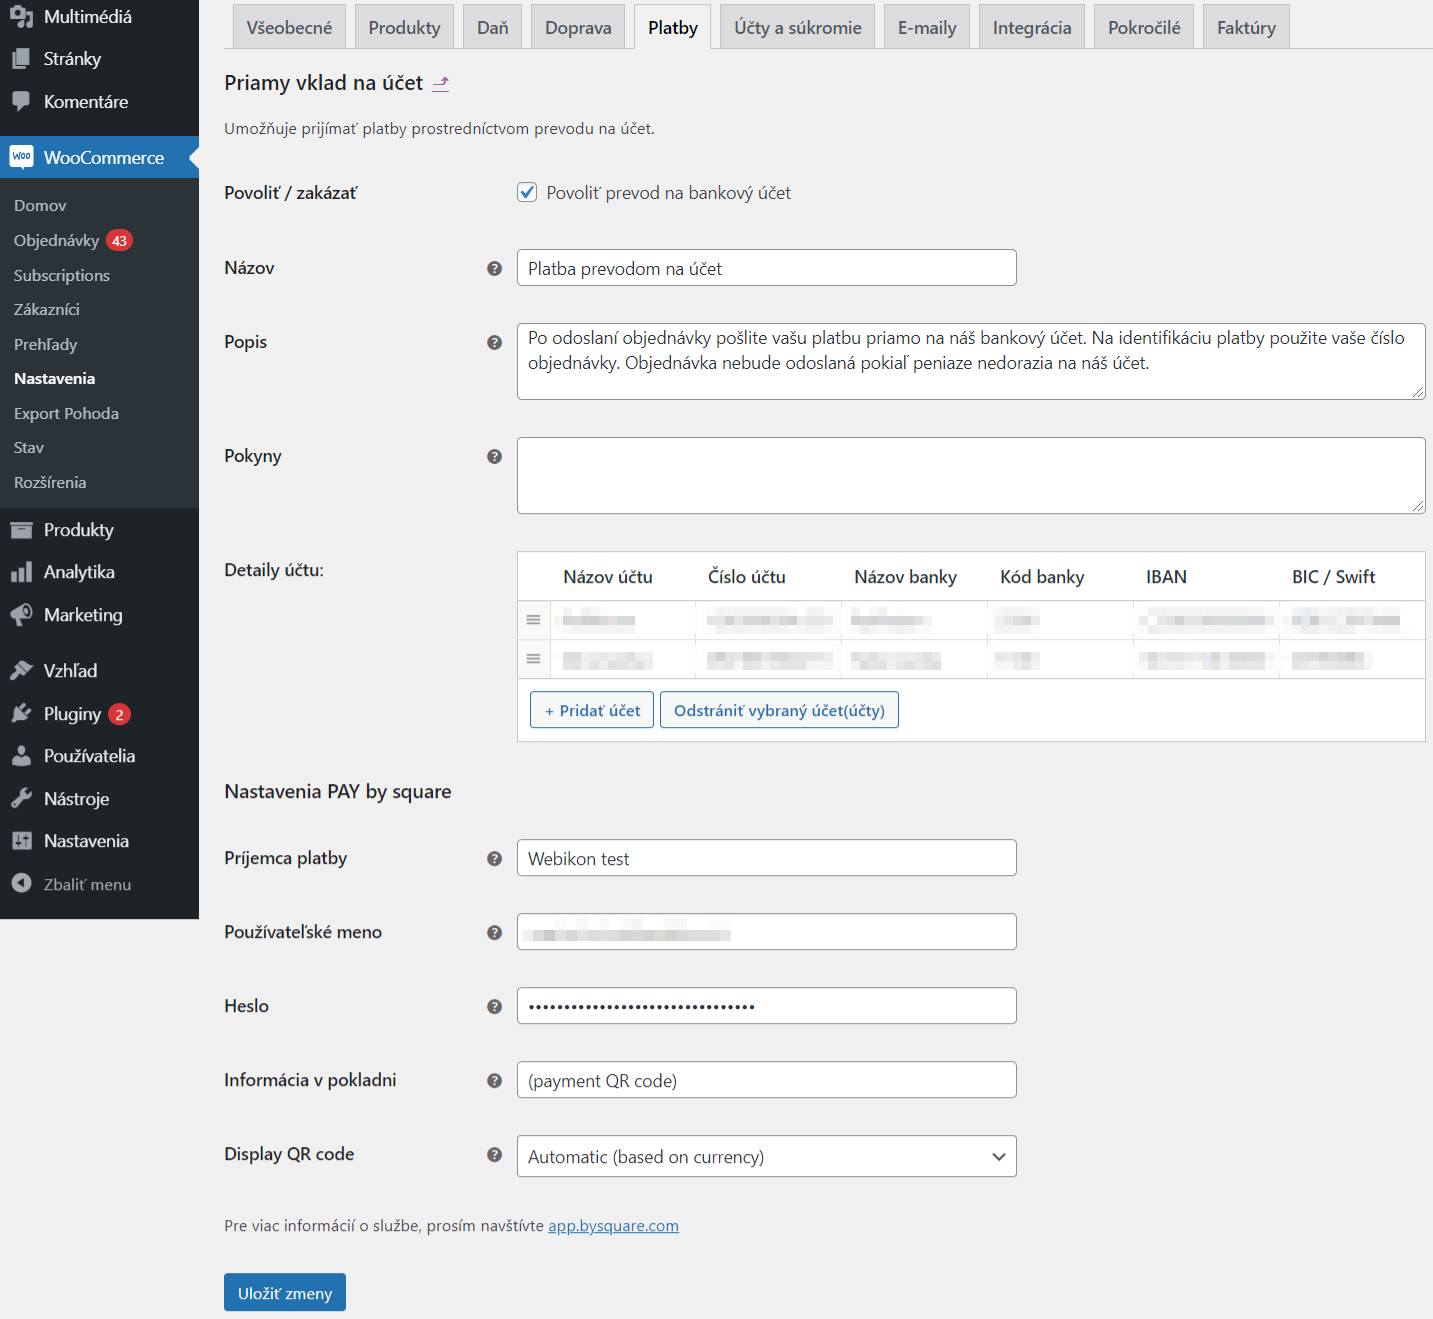
Task: Click Odstrániť vybraný účet(účty) button
Action: point(779,710)
